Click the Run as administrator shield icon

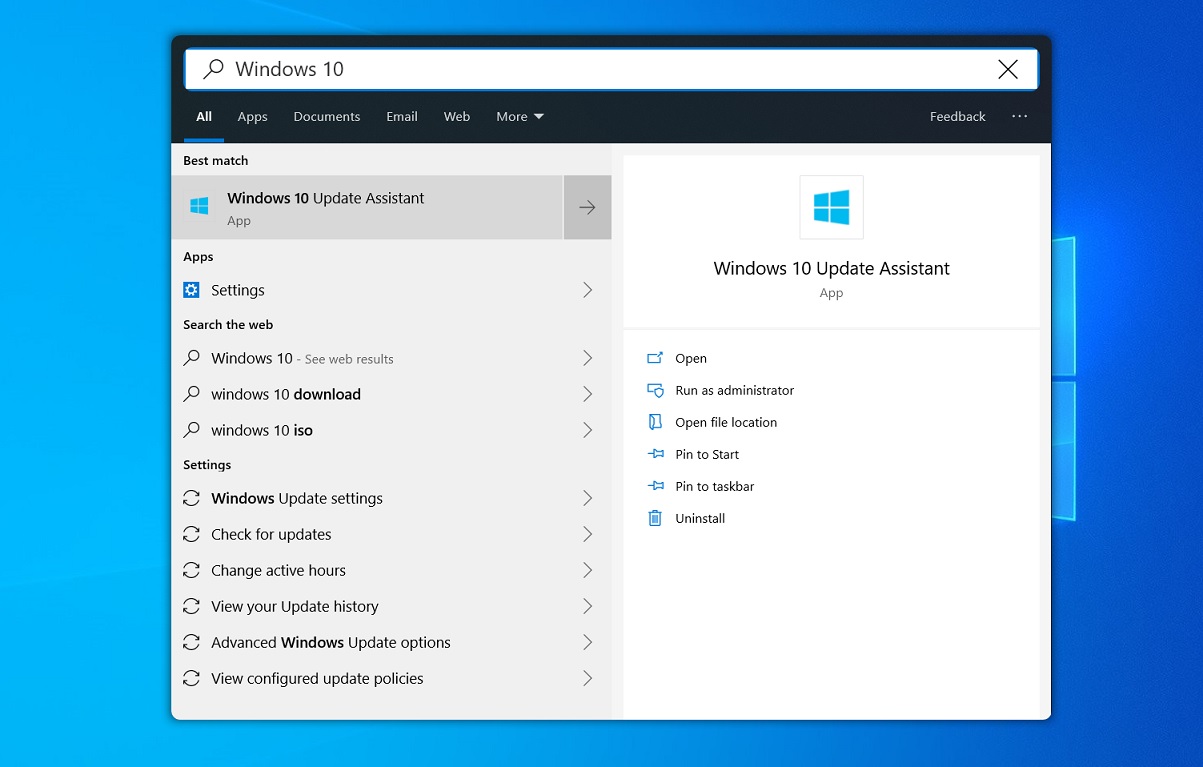656,390
